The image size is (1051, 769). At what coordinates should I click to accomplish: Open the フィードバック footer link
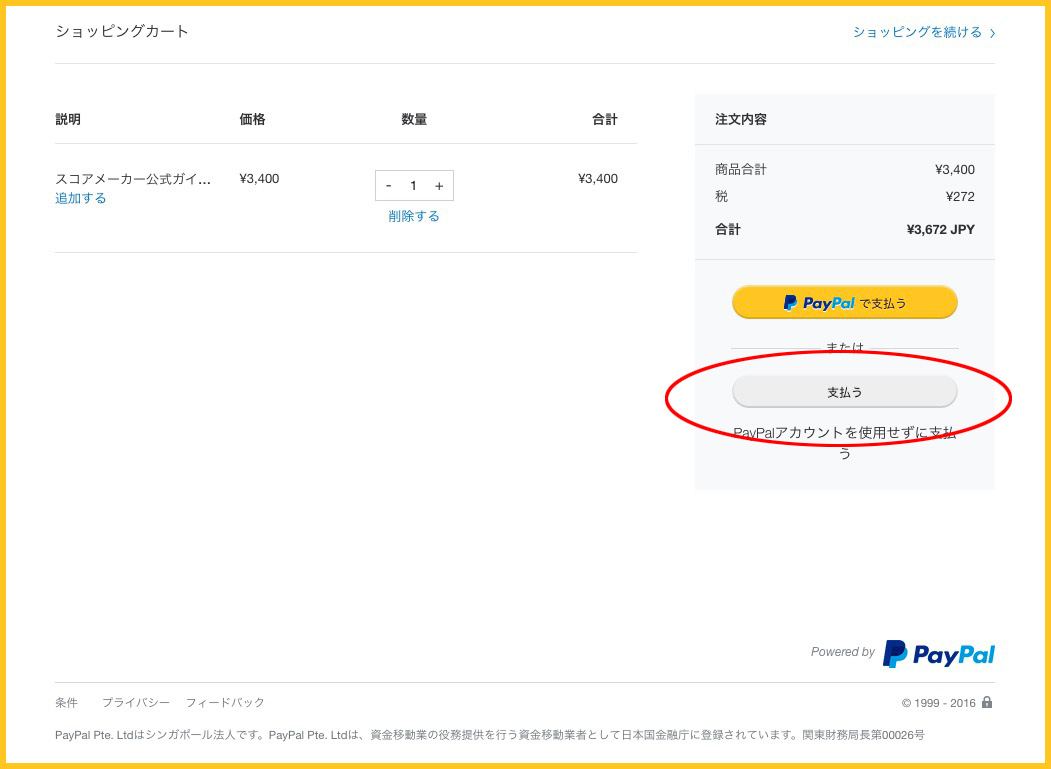point(225,703)
